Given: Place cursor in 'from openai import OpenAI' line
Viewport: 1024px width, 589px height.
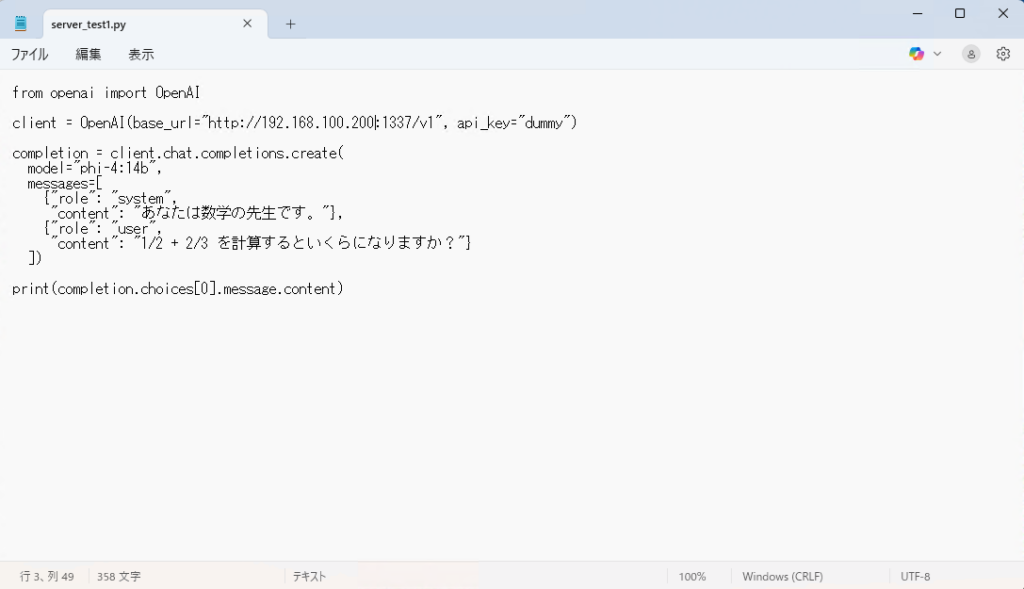Looking at the screenshot, I should tap(106, 93).
